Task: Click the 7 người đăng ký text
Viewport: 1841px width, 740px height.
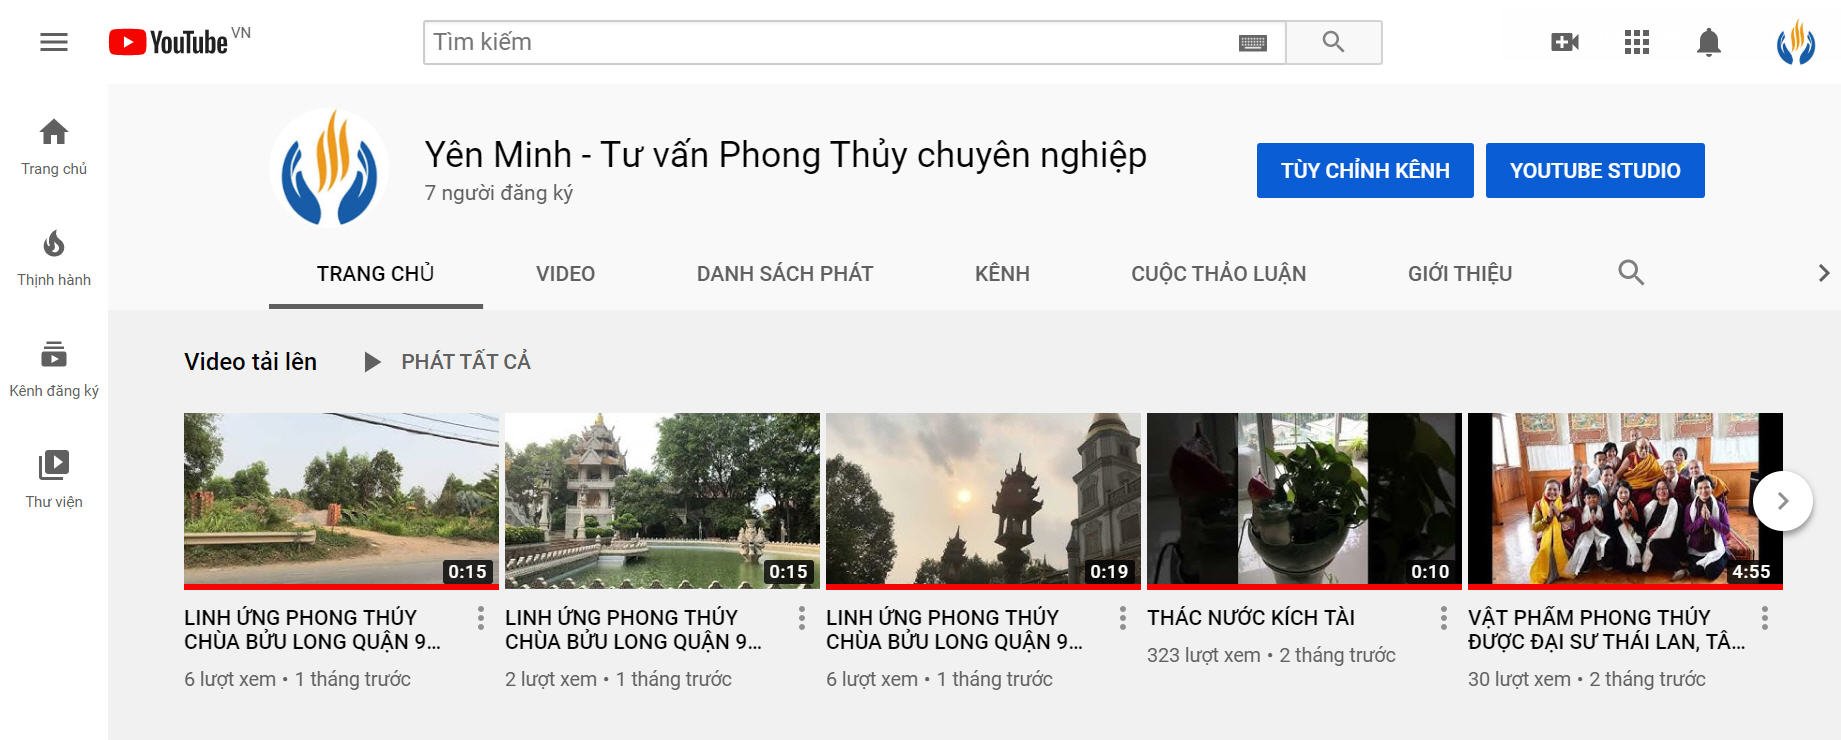Action: tap(498, 192)
